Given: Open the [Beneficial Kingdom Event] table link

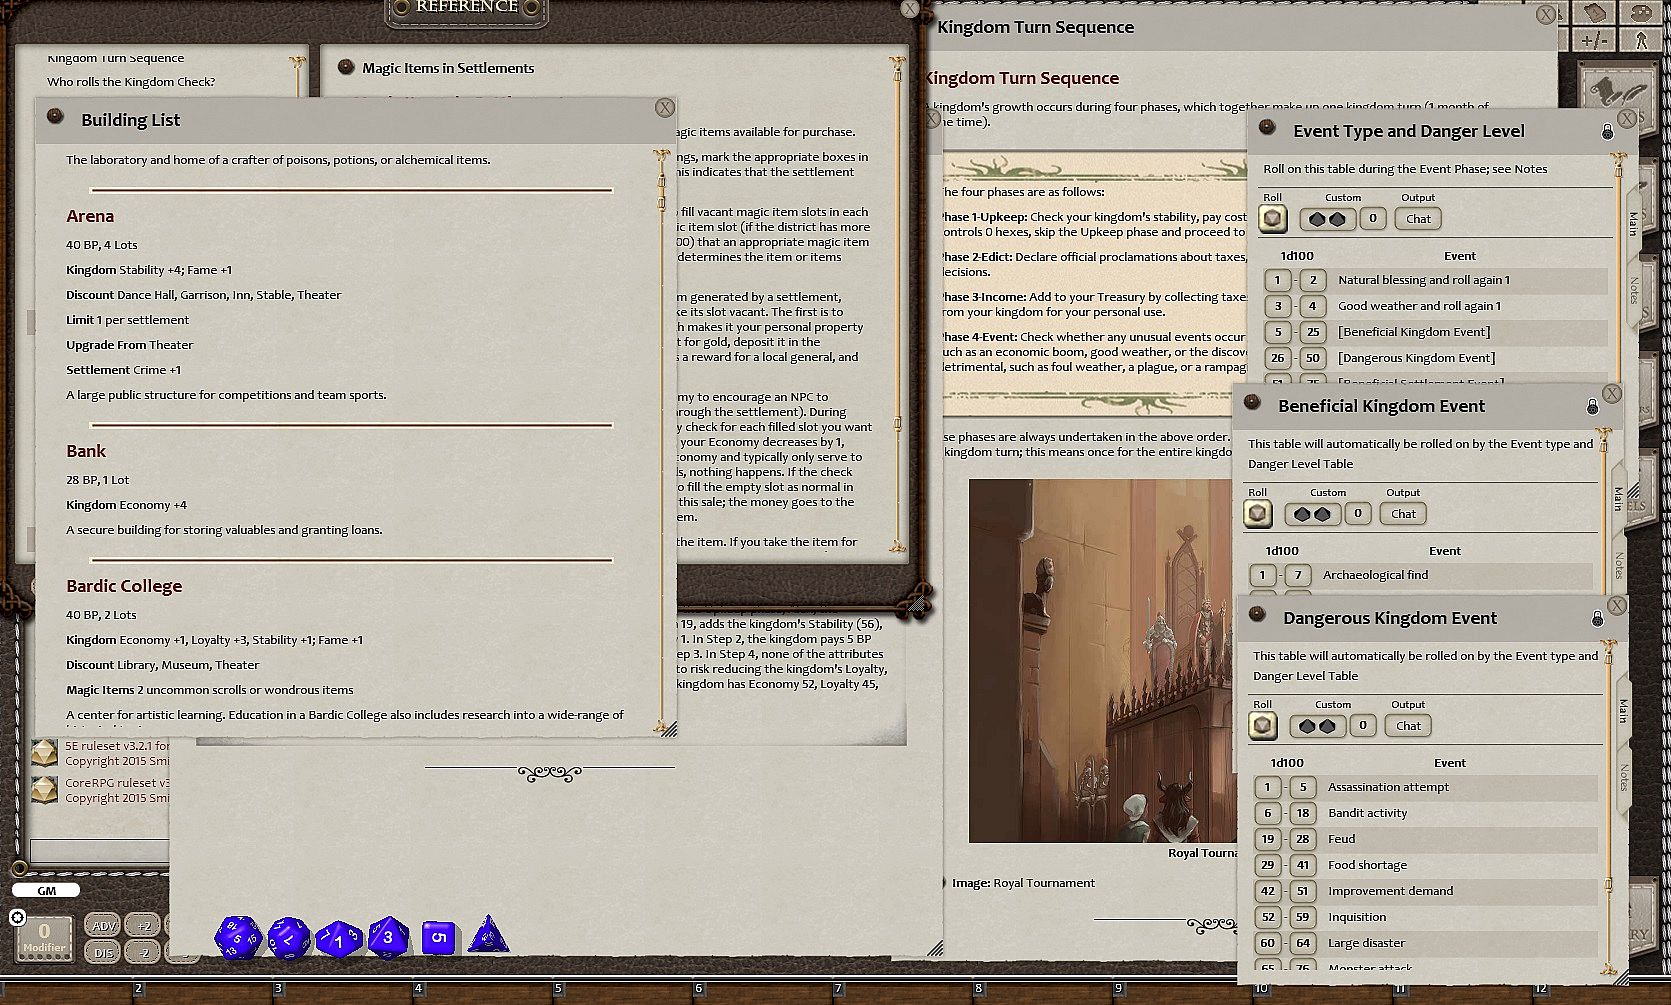Looking at the screenshot, I should pos(1414,332).
